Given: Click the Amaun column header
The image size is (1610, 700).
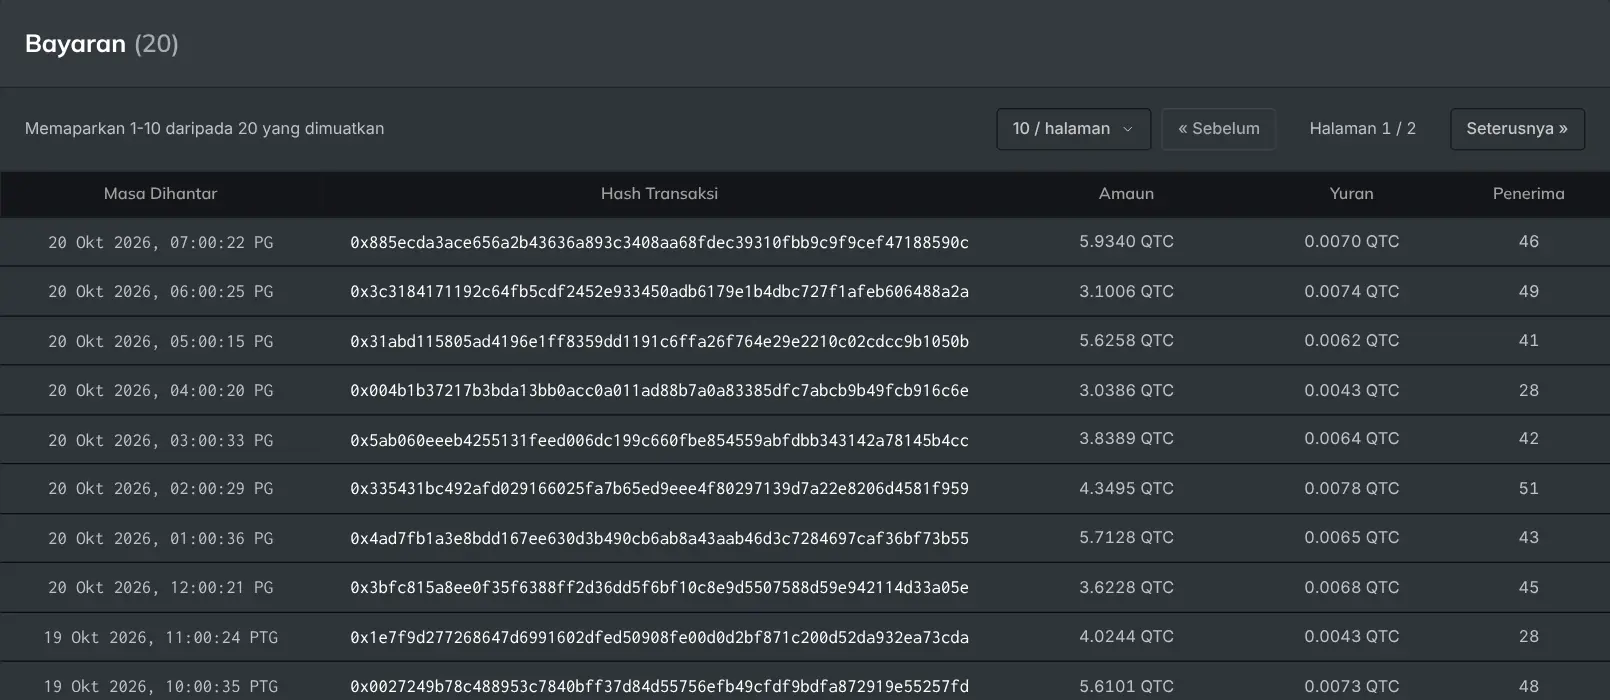Looking at the screenshot, I should point(1126,194).
